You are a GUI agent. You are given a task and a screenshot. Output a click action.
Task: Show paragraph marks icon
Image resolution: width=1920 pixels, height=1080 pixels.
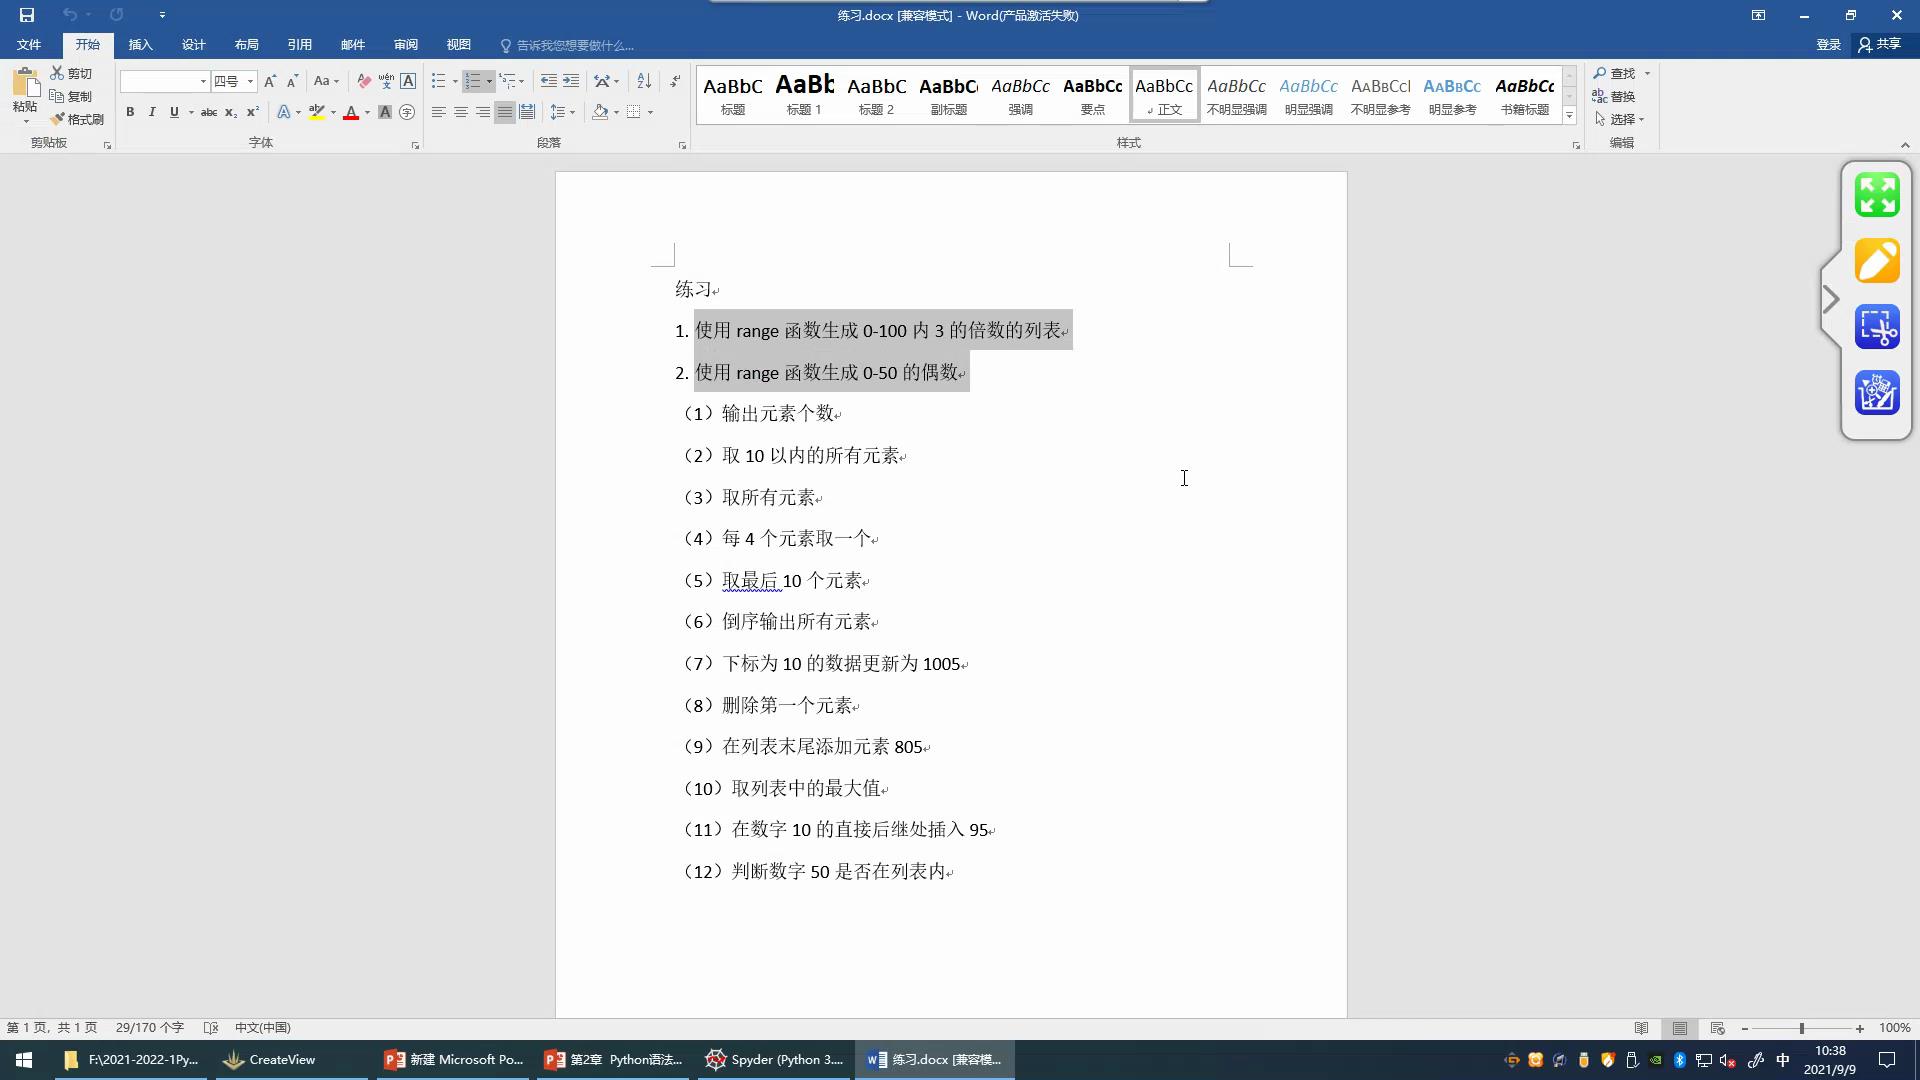(675, 81)
